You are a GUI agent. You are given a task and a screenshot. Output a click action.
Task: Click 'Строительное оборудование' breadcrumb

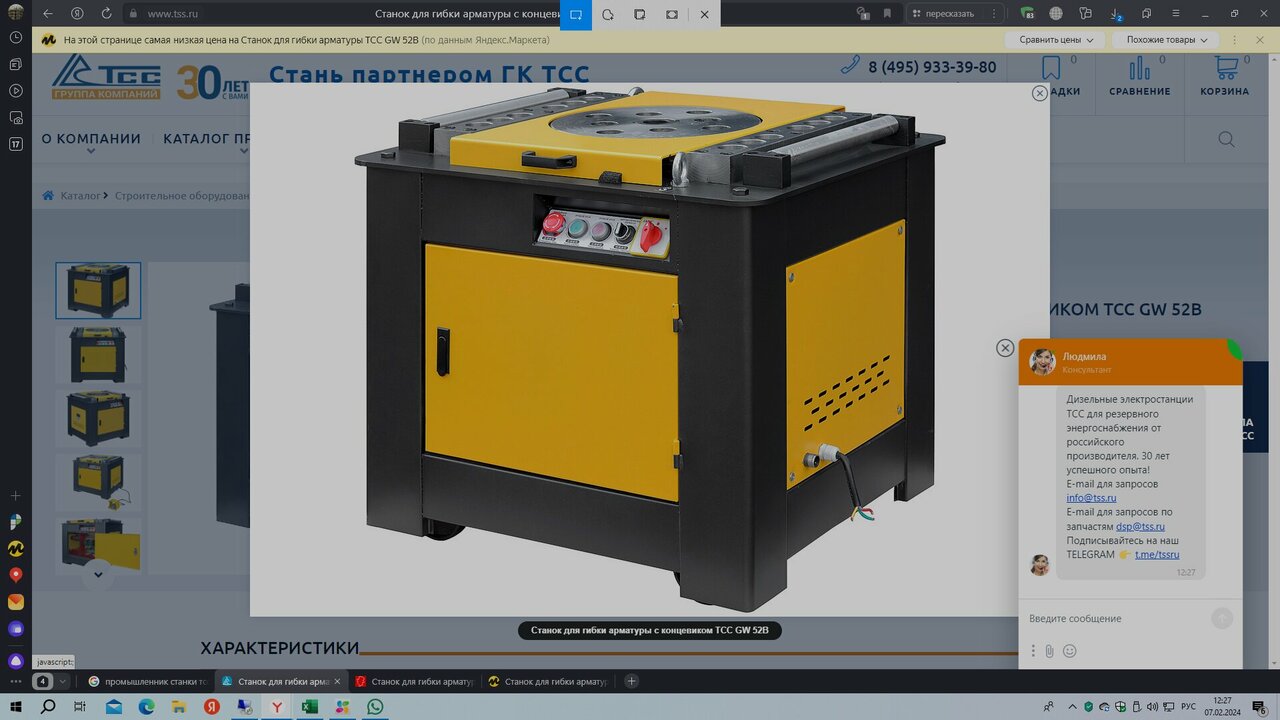click(x=182, y=196)
